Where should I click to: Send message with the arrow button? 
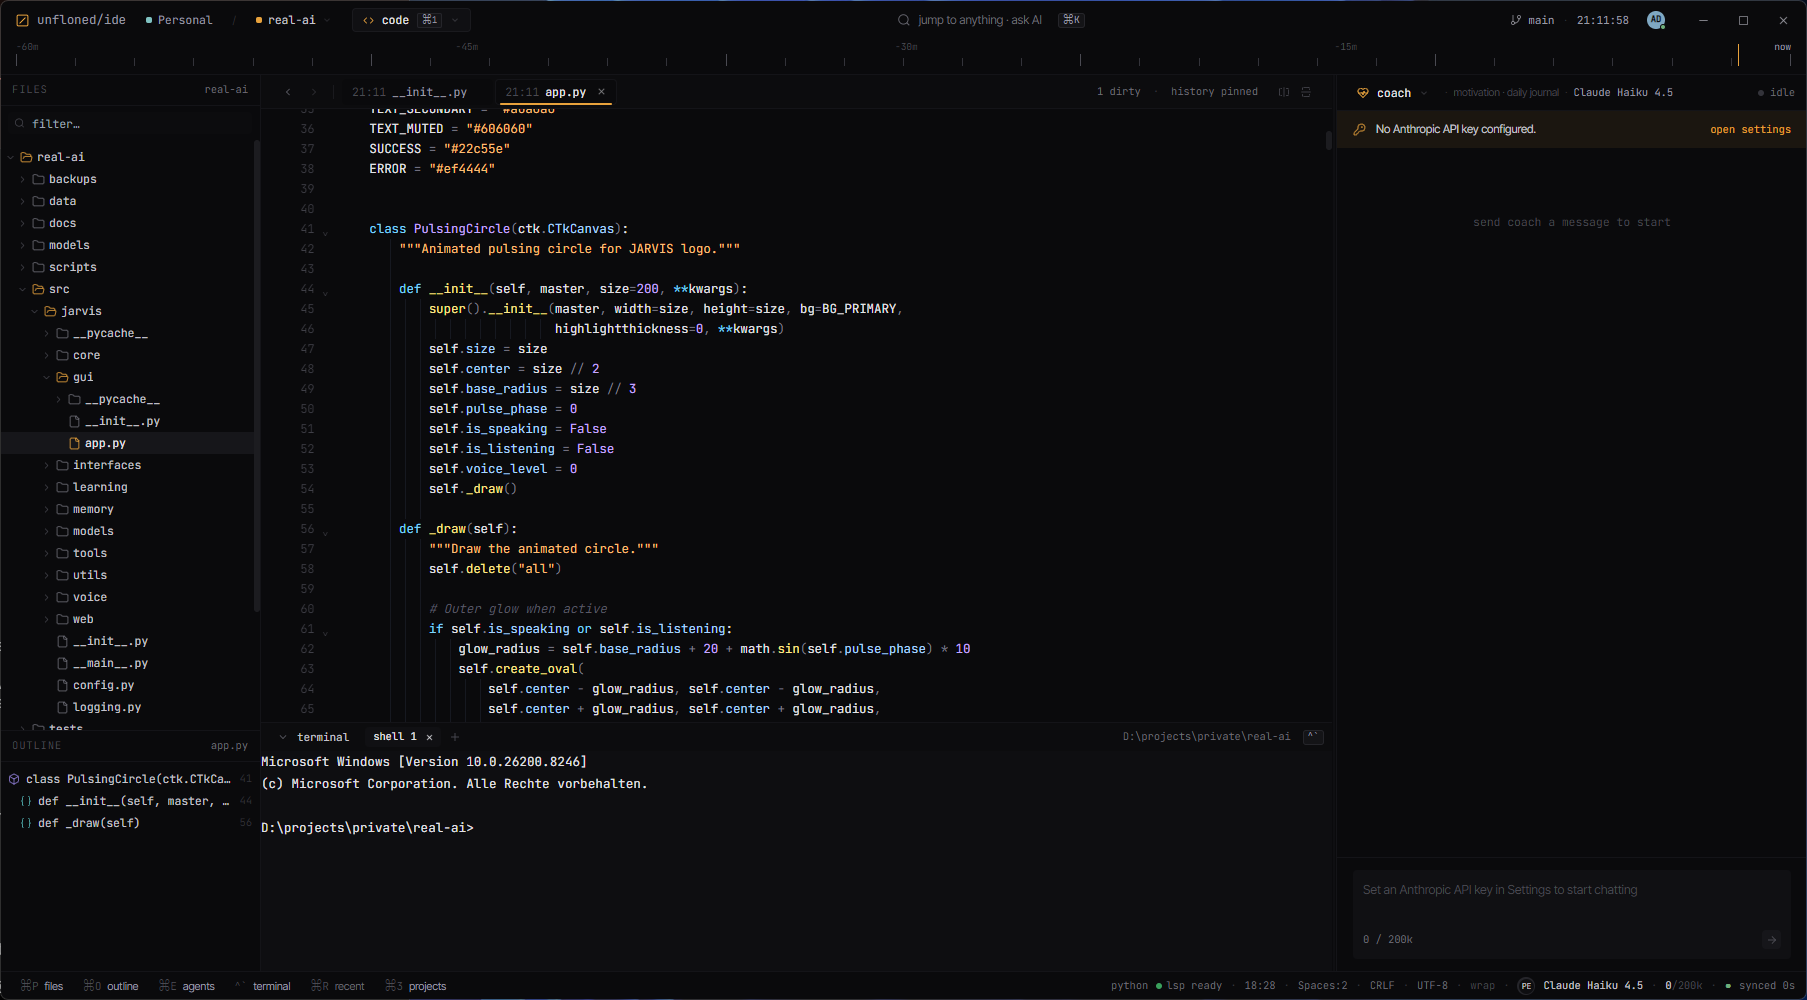1772,939
